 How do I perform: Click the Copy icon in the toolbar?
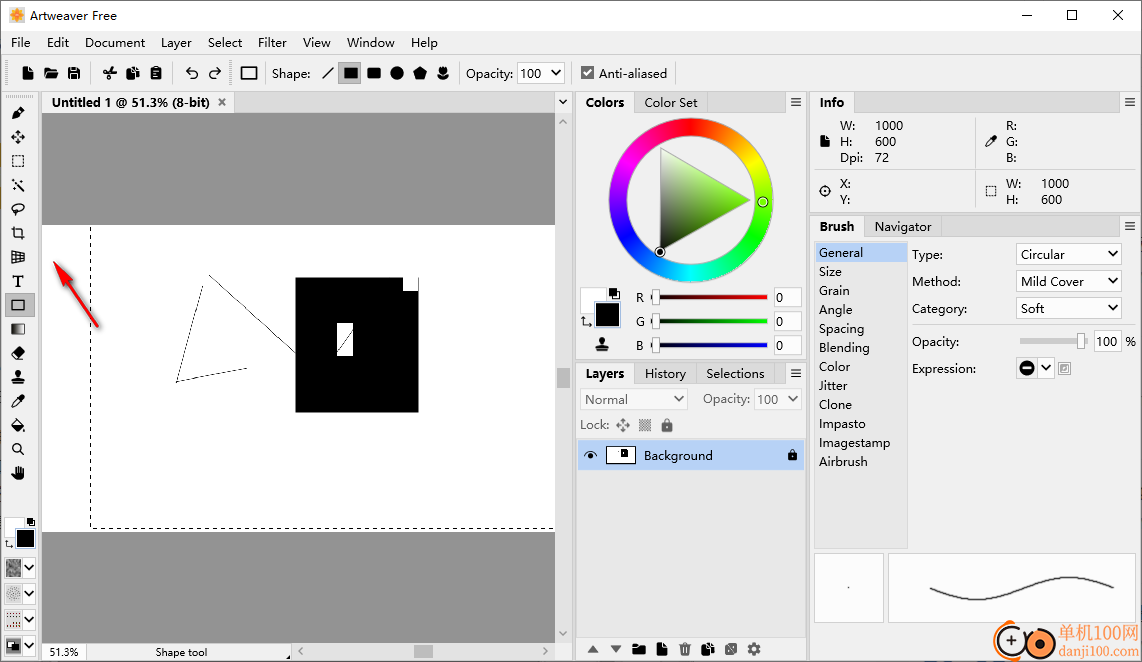tap(133, 73)
